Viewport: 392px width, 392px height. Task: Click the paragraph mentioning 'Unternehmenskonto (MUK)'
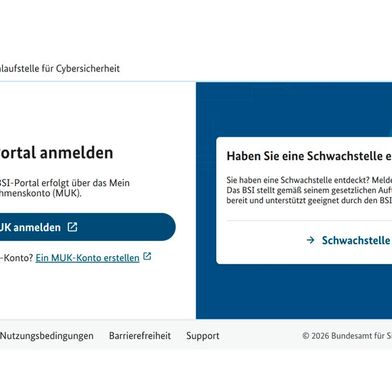tap(65, 188)
